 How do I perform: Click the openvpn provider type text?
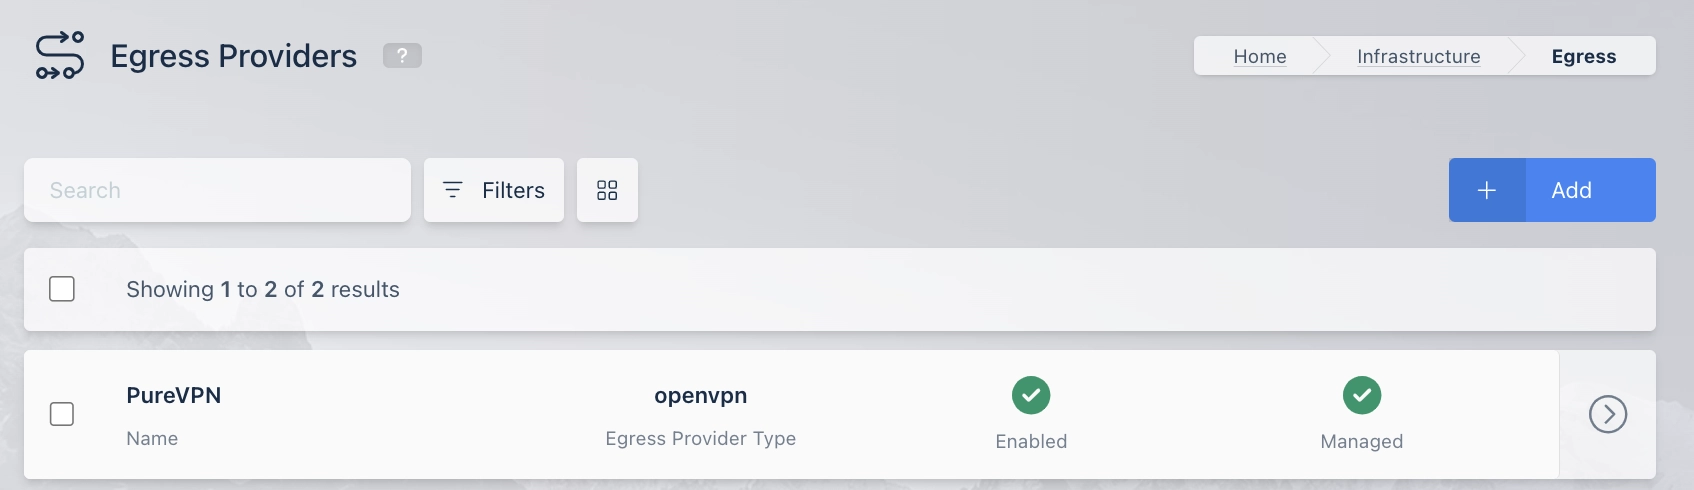coord(700,395)
